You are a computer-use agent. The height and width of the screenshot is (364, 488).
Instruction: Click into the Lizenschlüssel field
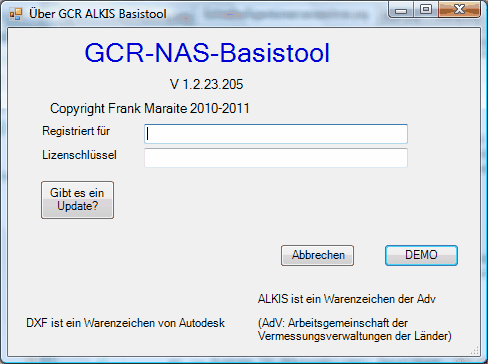click(x=276, y=158)
